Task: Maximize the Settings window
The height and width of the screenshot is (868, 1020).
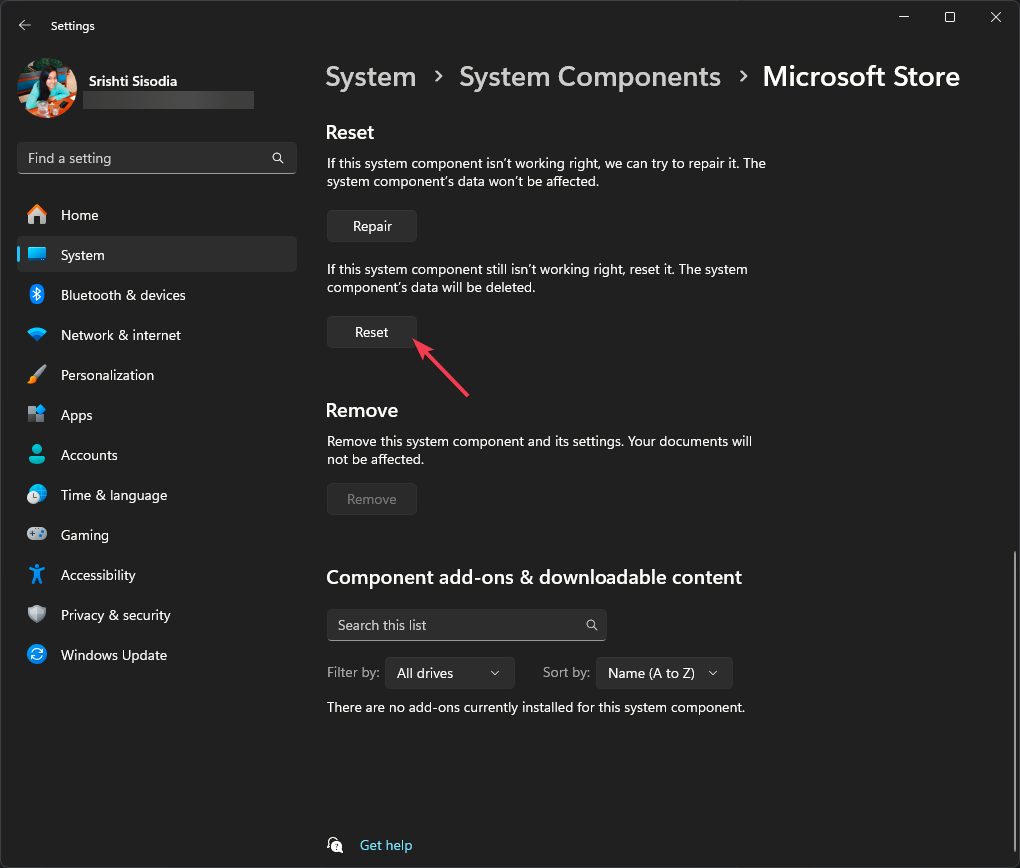Action: [950, 17]
